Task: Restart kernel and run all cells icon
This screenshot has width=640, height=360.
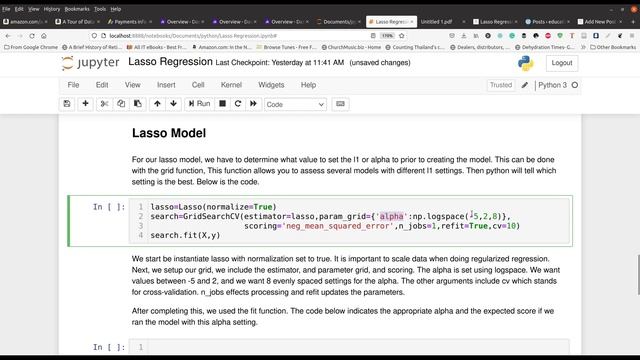Action: pyautogui.click(x=253, y=104)
